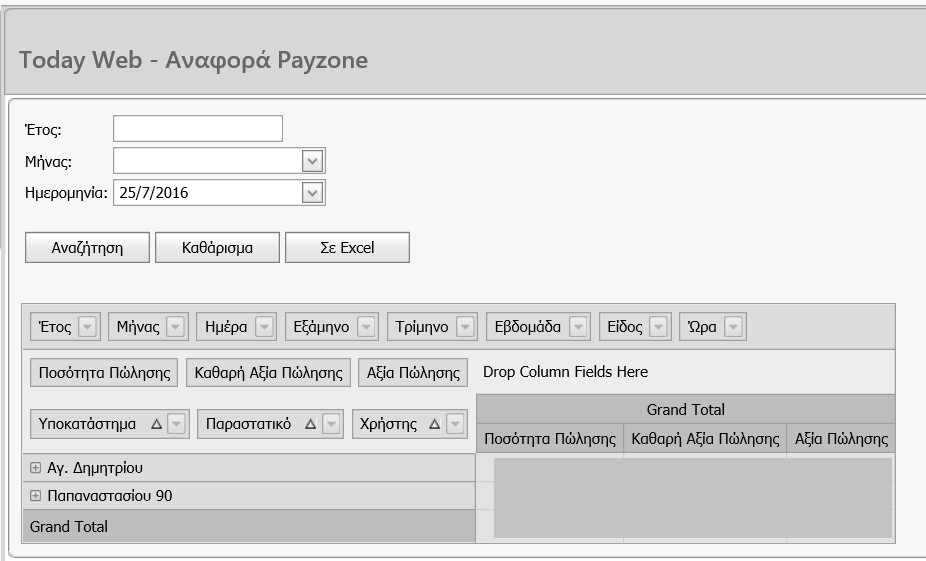
Task: Open filter arrow on Έτος field
Action: [87, 327]
